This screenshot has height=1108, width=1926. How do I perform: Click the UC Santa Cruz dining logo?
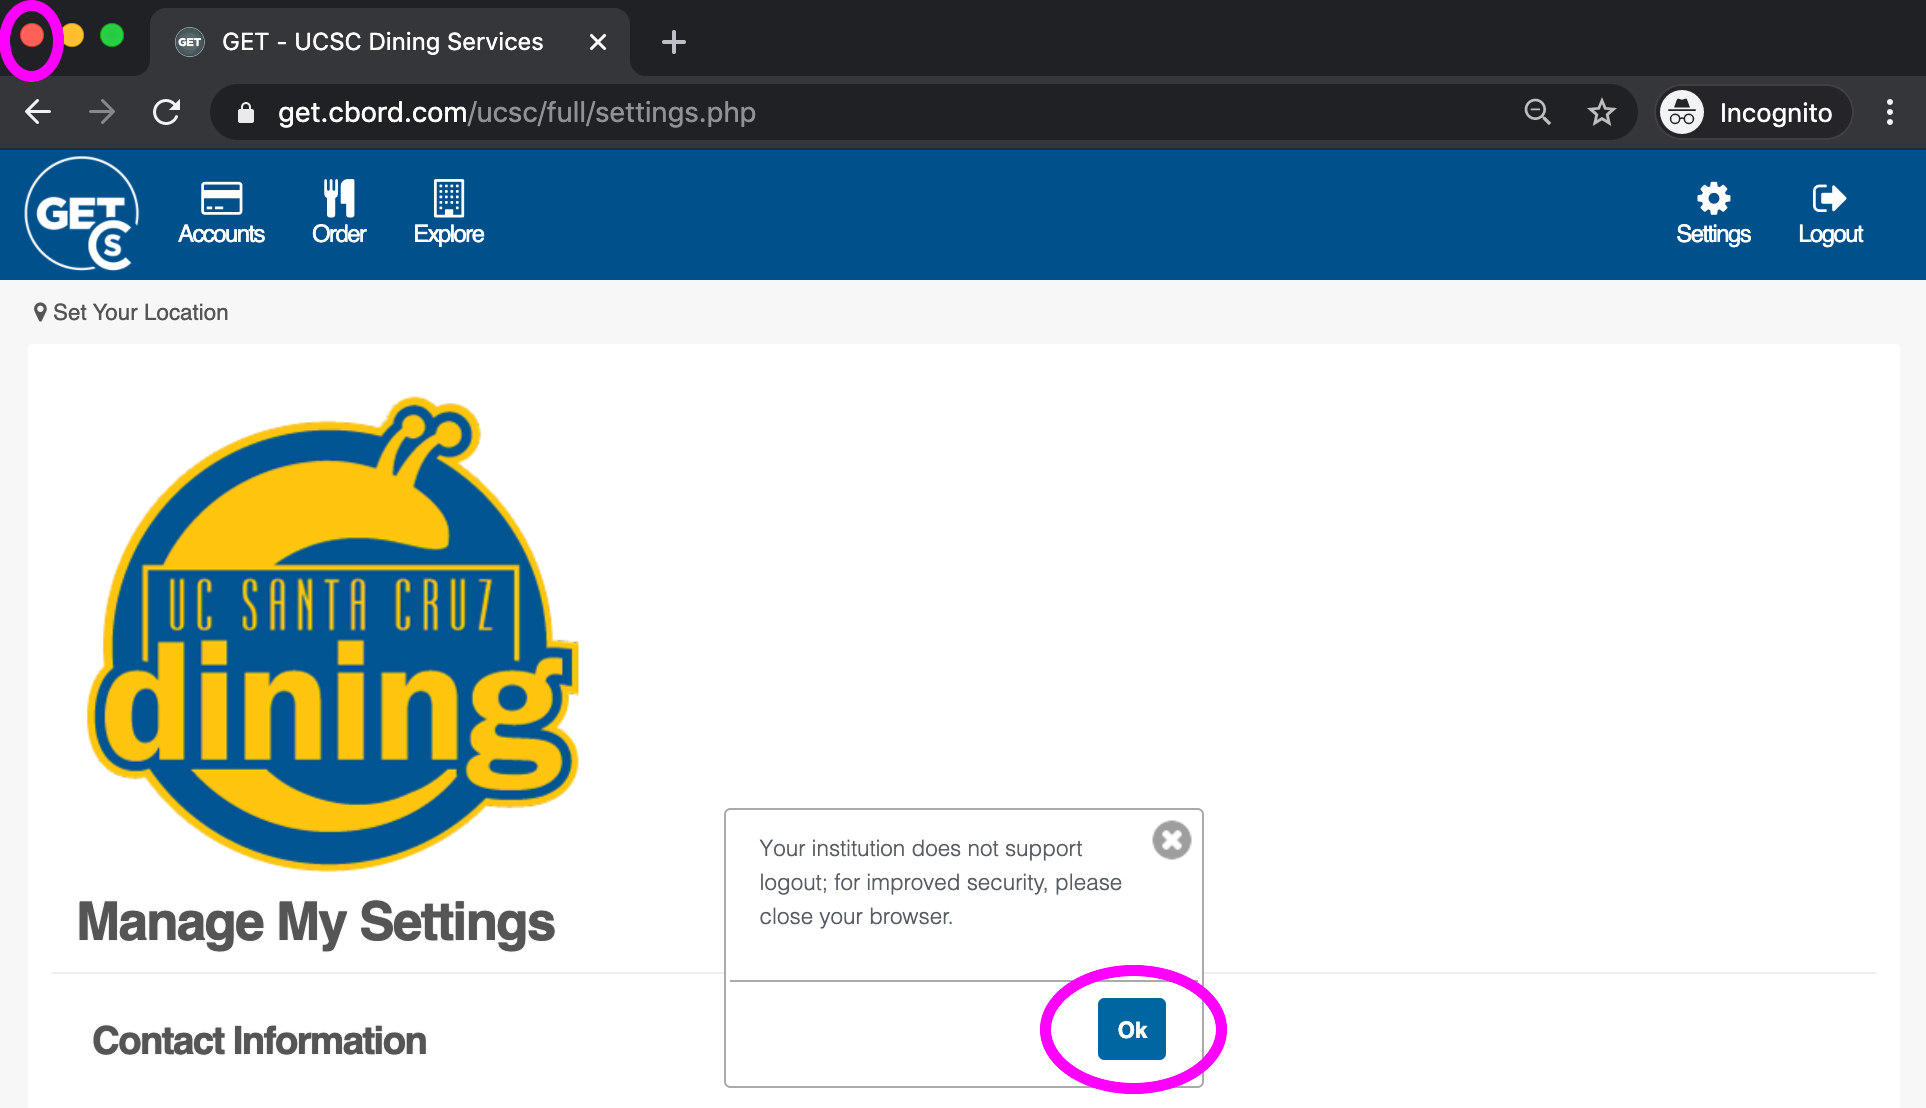333,633
